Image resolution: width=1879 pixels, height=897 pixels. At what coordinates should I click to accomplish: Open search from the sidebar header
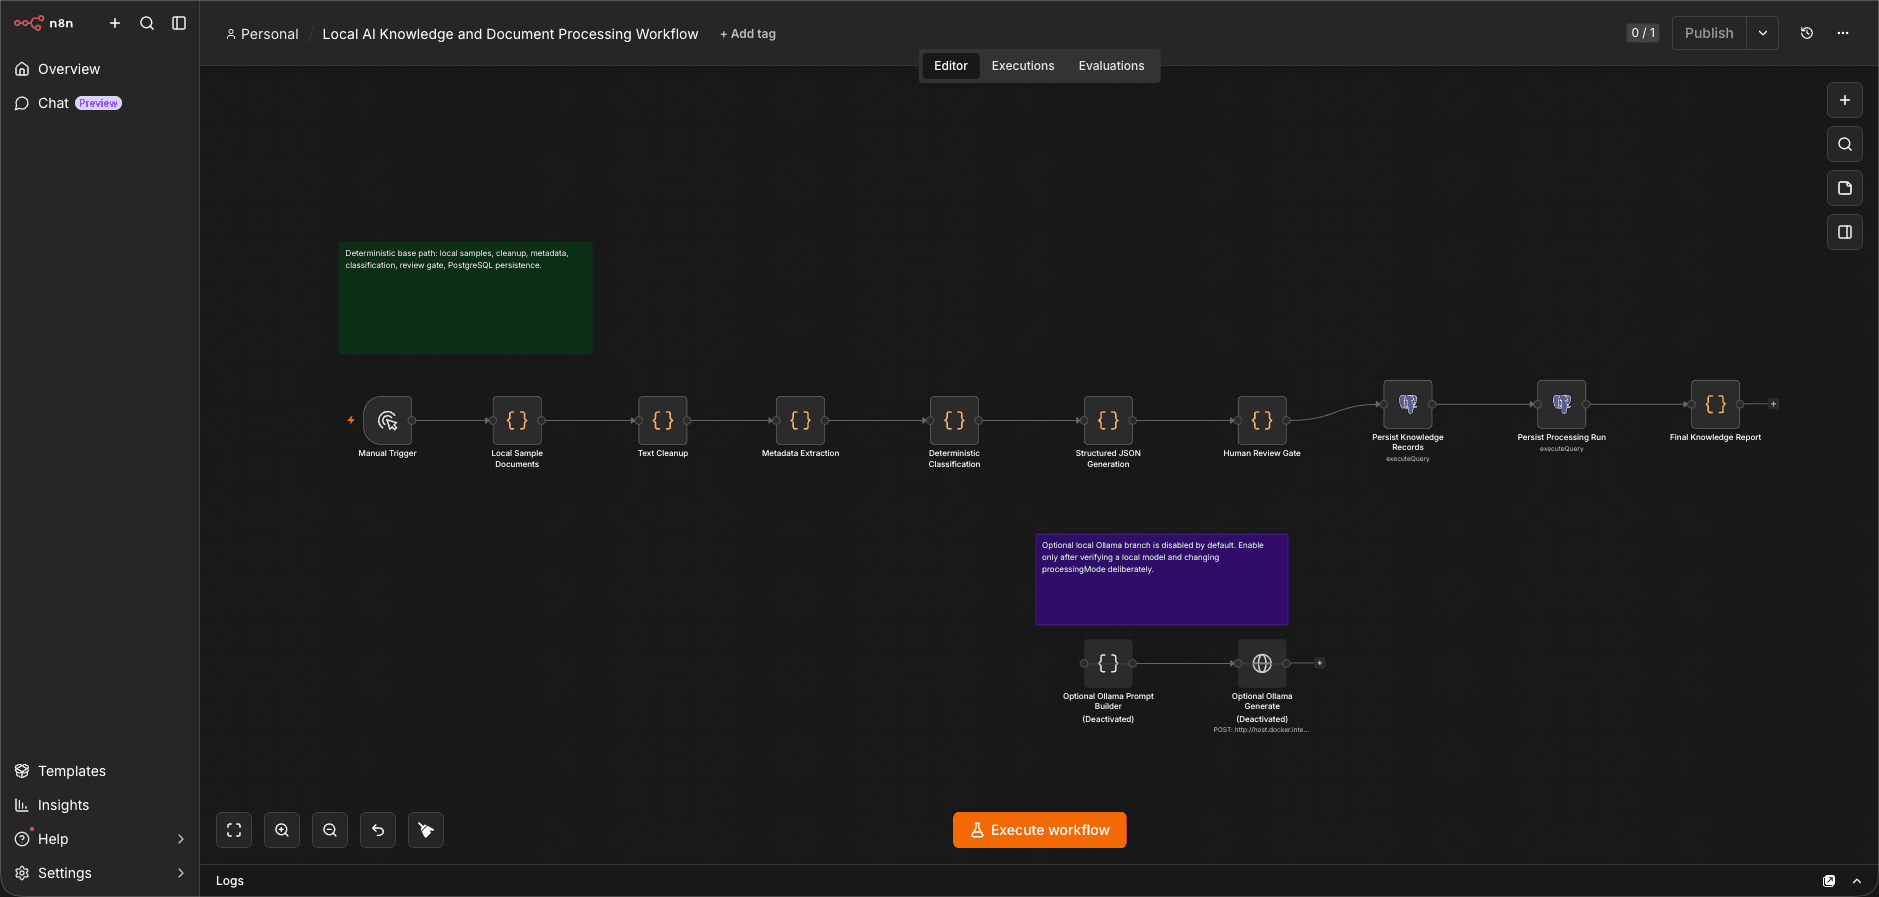(147, 23)
